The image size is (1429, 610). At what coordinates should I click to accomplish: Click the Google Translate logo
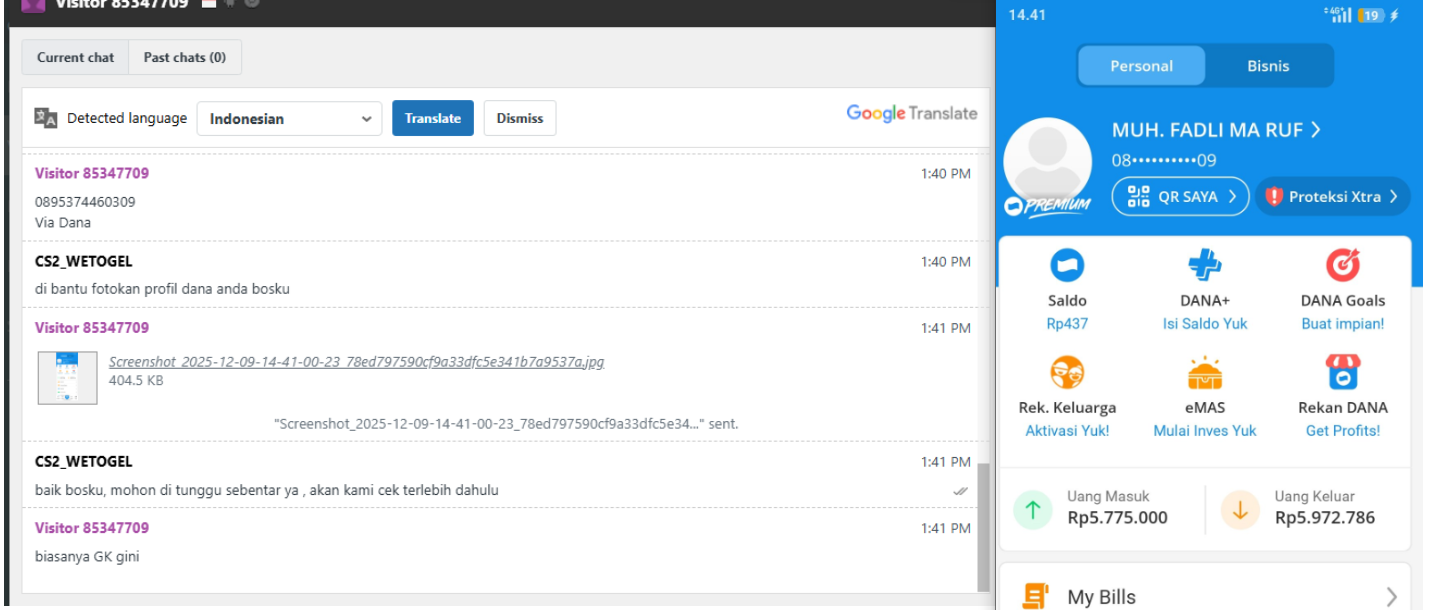tap(912, 113)
